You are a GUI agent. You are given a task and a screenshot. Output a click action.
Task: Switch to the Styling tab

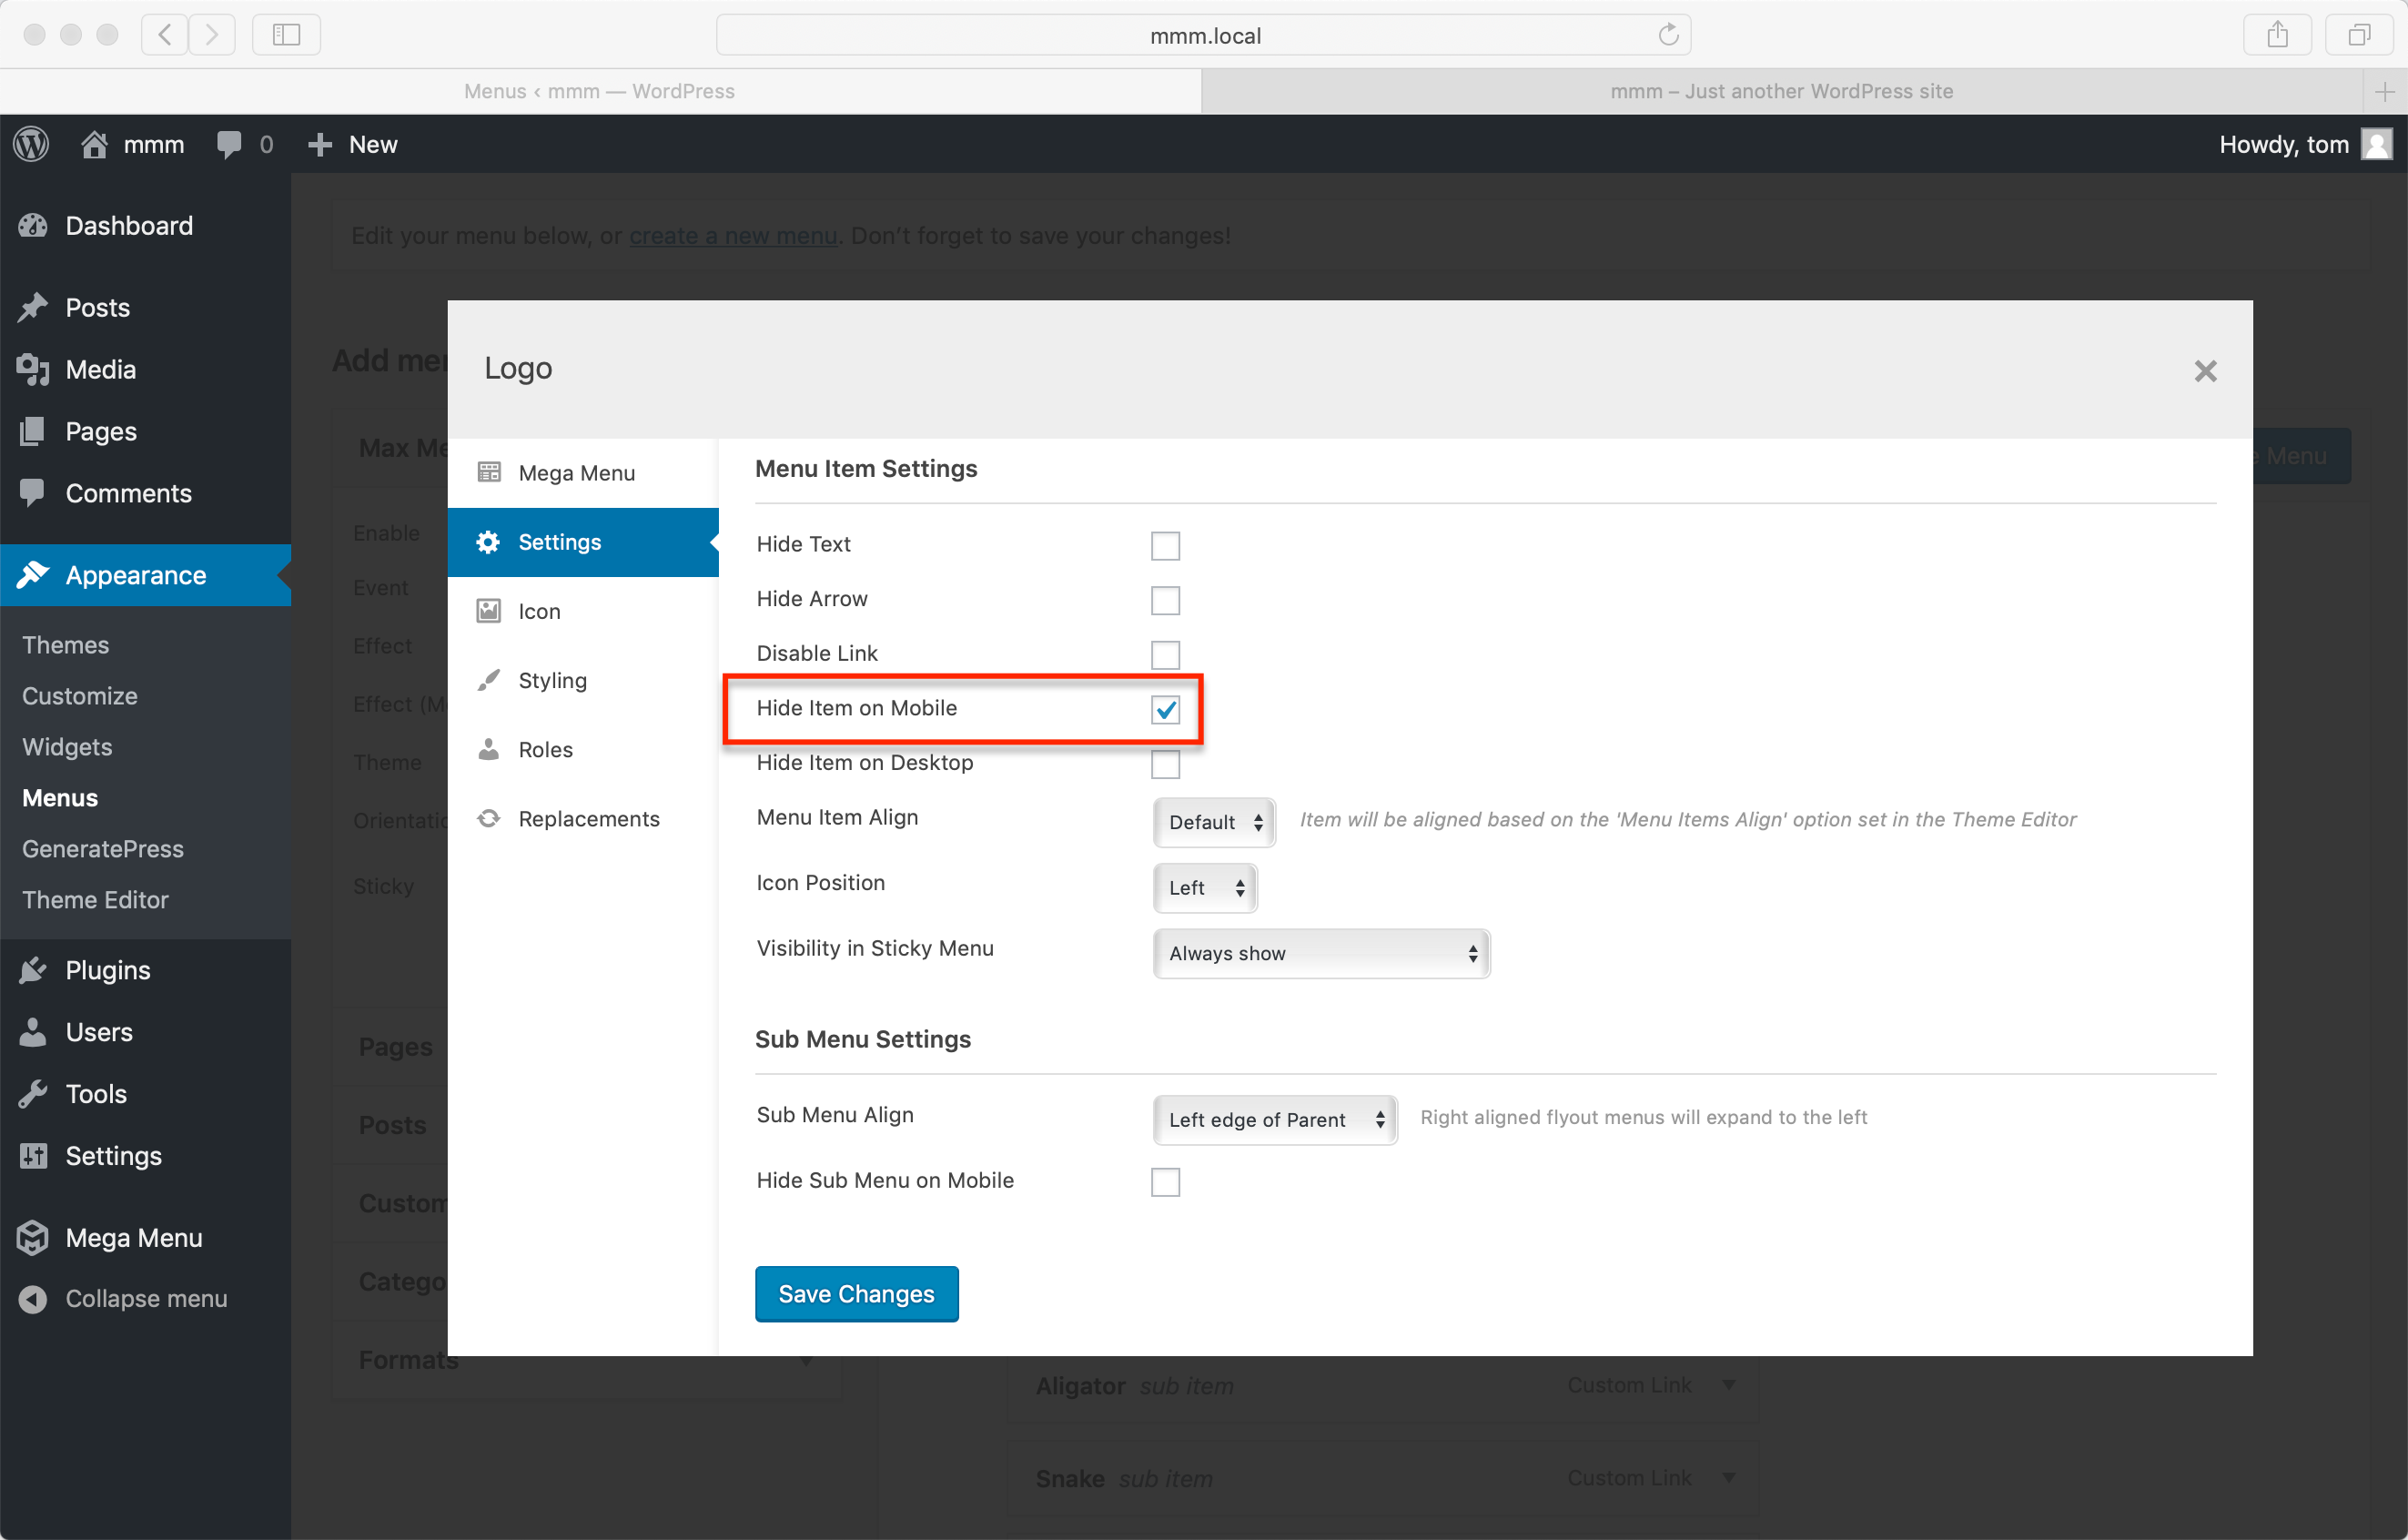tap(552, 681)
